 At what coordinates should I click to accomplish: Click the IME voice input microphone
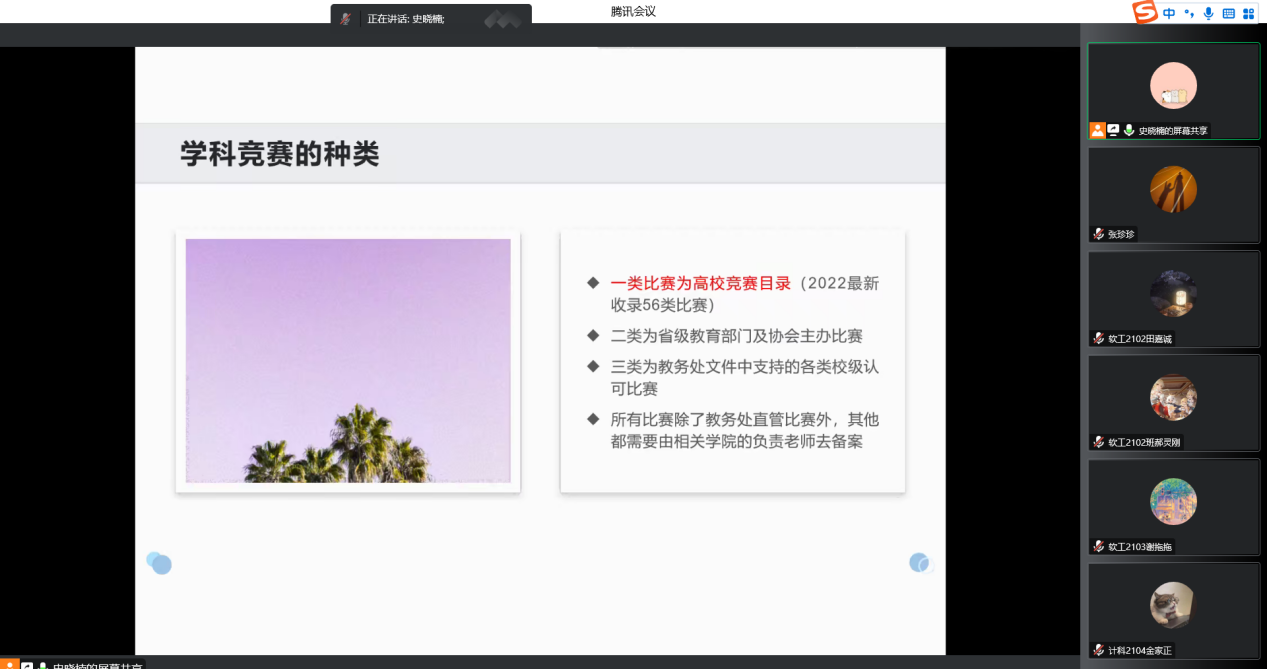[x=1208, y=13]
